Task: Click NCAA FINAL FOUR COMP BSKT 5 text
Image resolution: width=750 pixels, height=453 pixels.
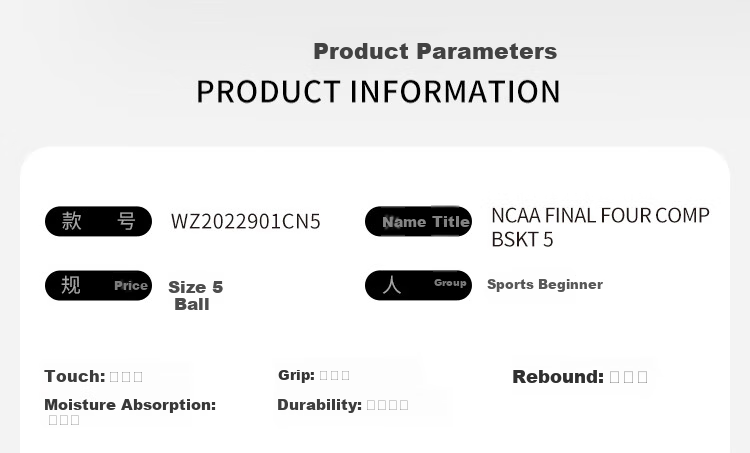Action: (x=600, y=227)
